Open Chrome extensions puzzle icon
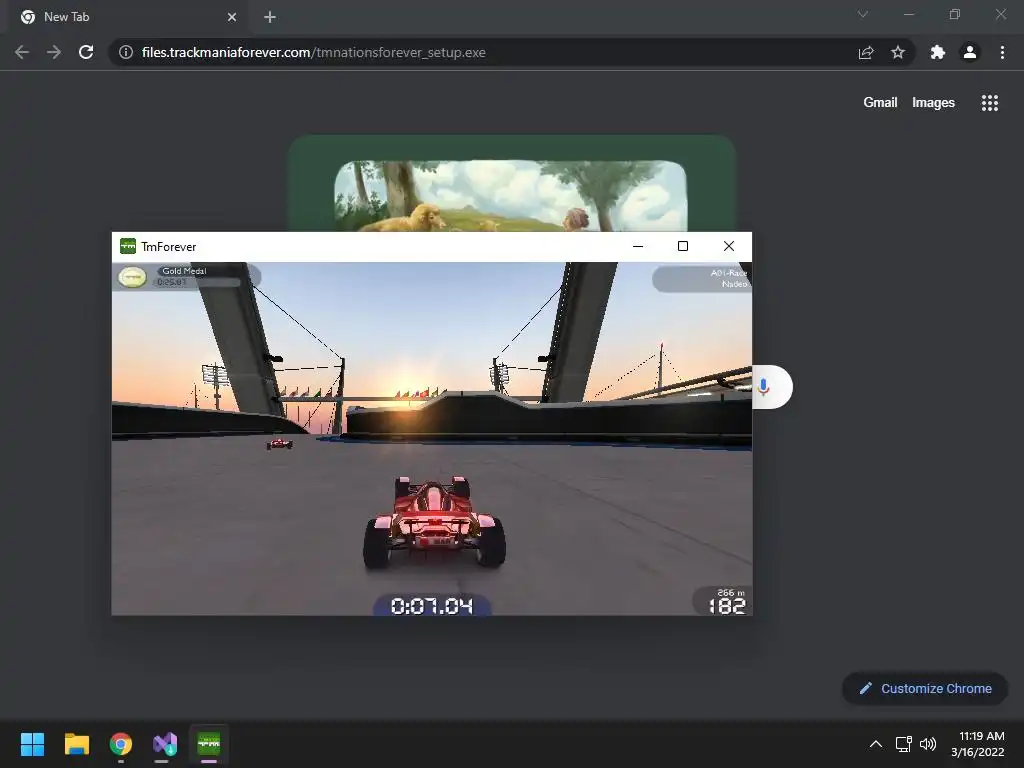 [938, 52]
